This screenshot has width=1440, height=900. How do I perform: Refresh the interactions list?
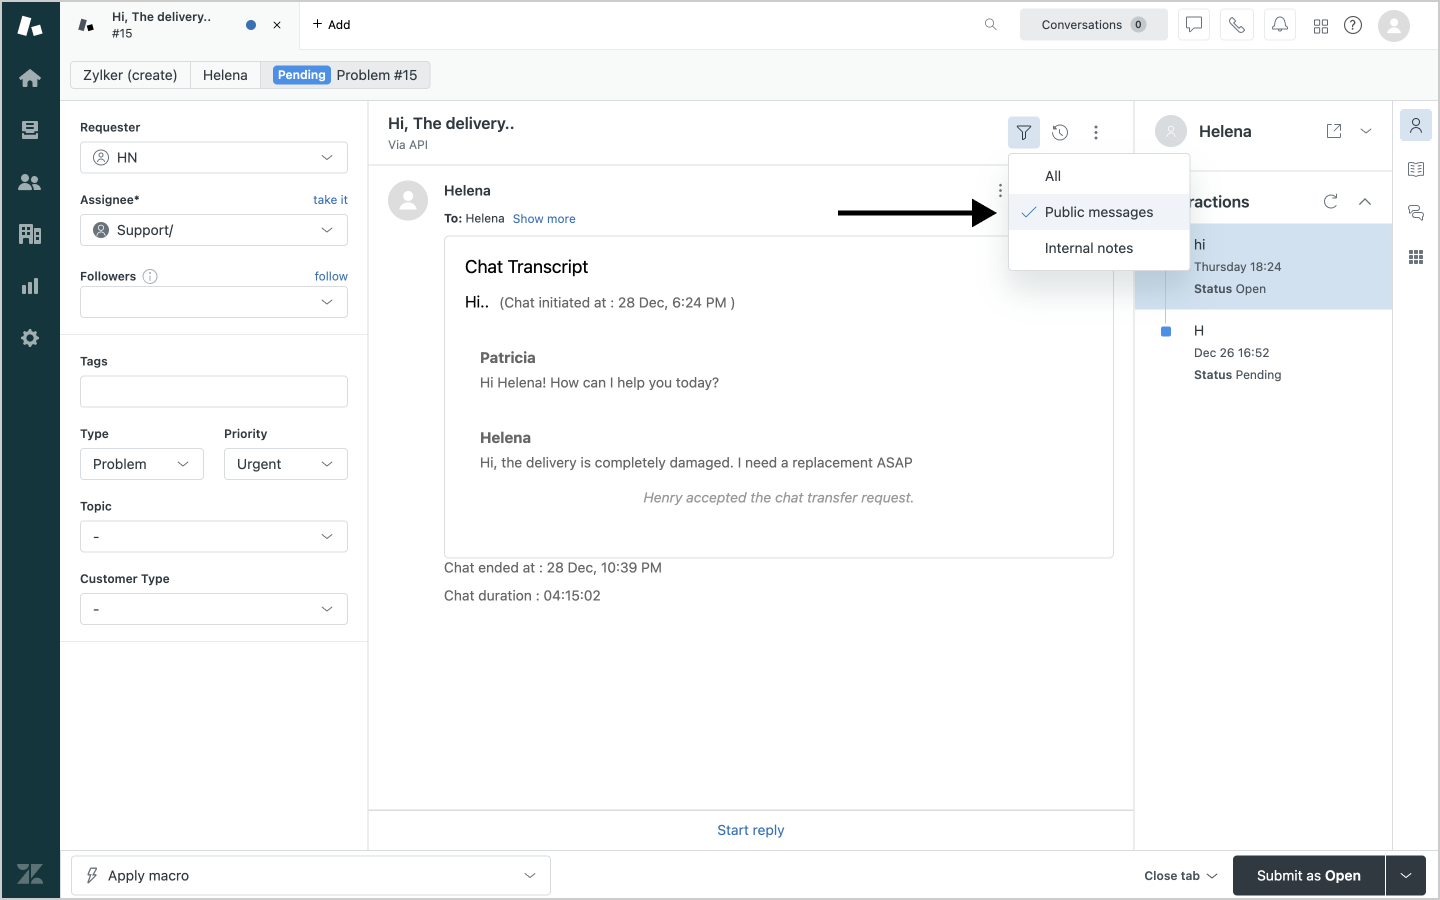[1330, 202]
